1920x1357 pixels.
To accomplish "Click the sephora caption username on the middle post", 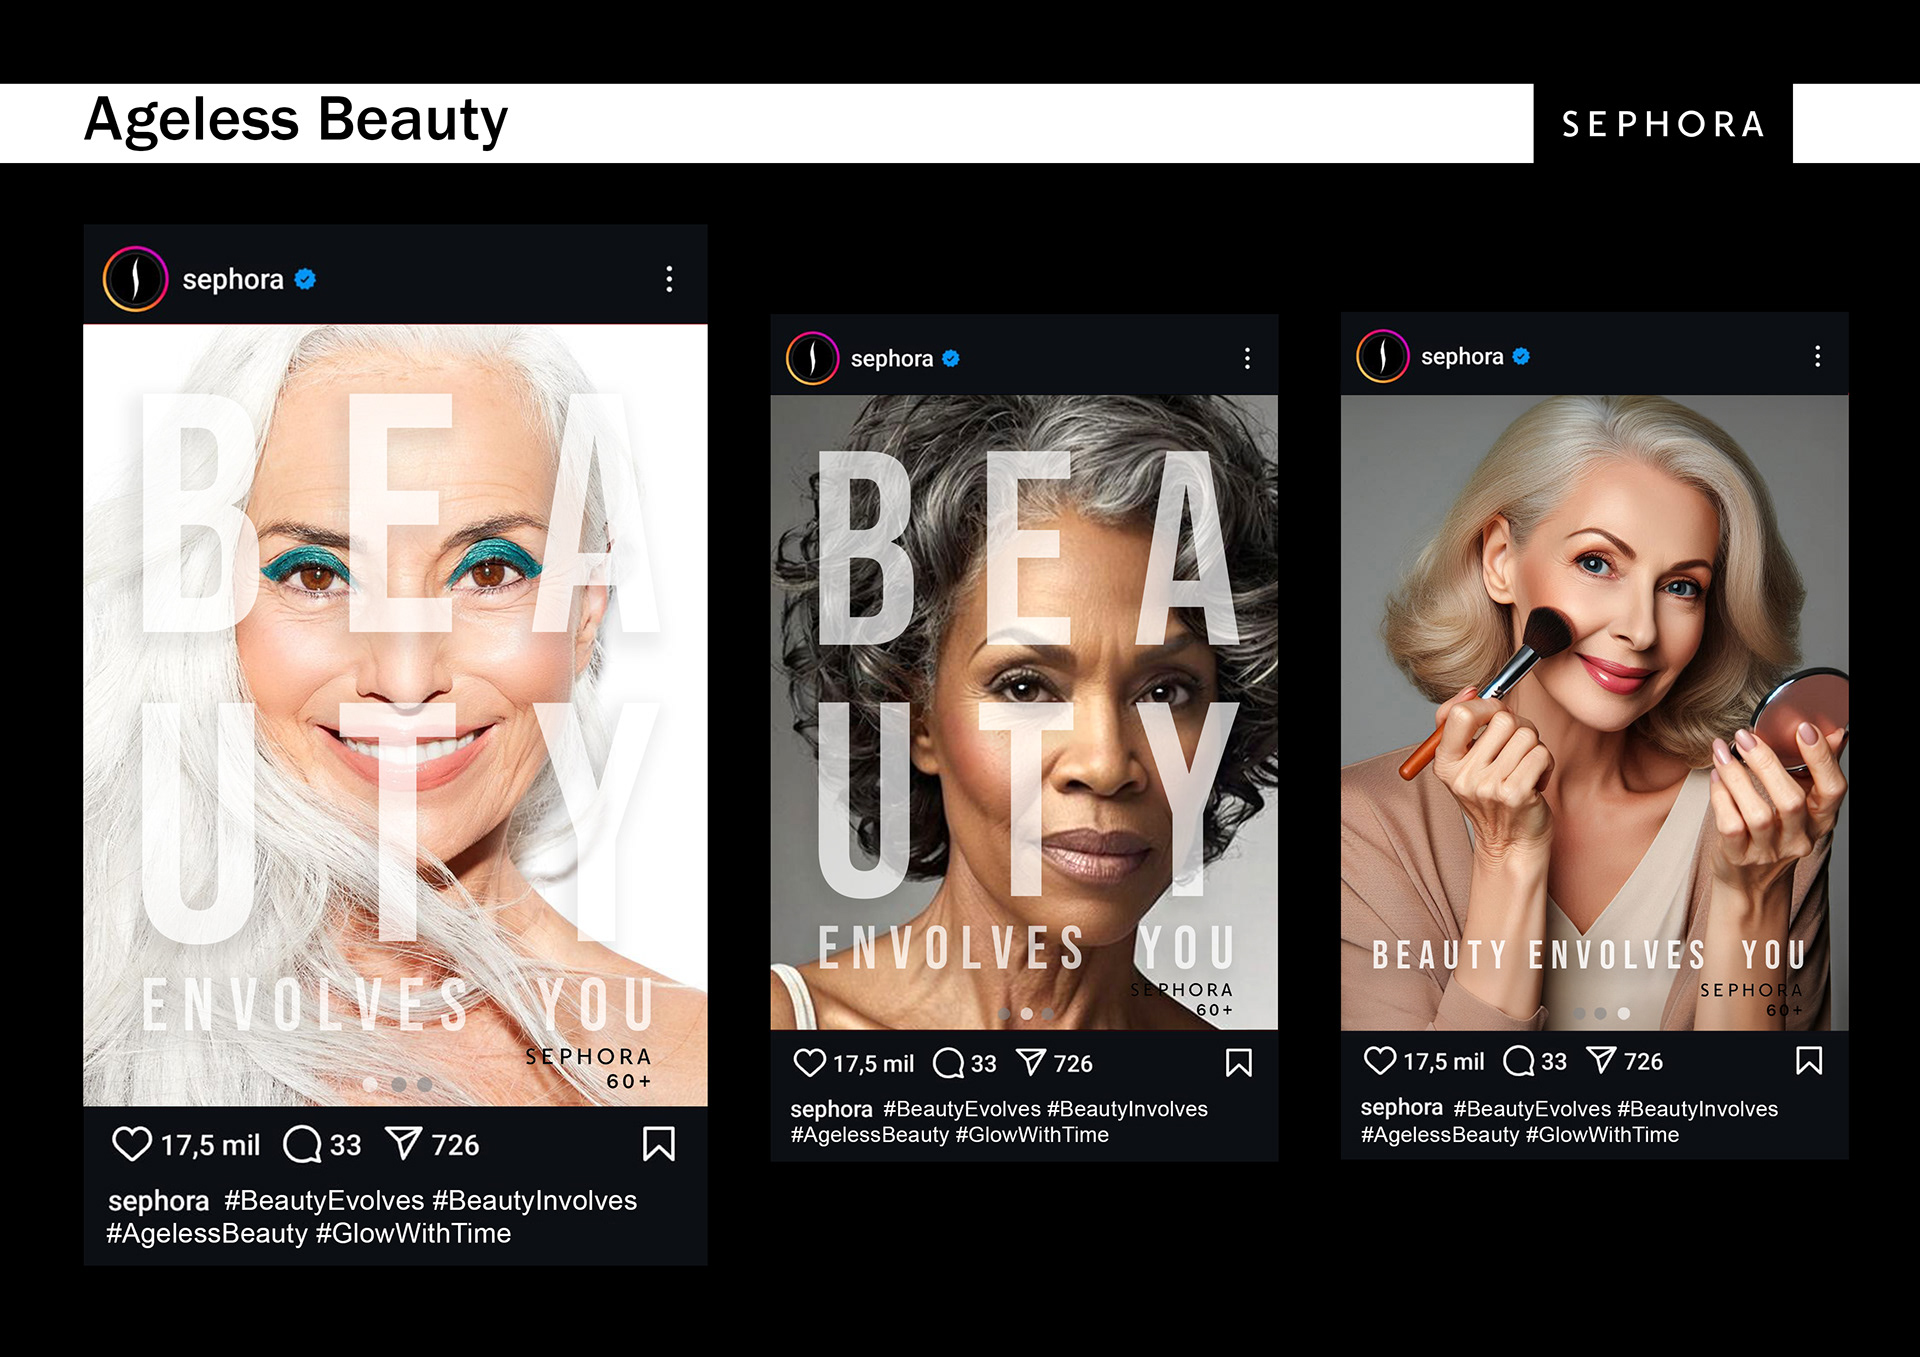I will pos(832,1109).
